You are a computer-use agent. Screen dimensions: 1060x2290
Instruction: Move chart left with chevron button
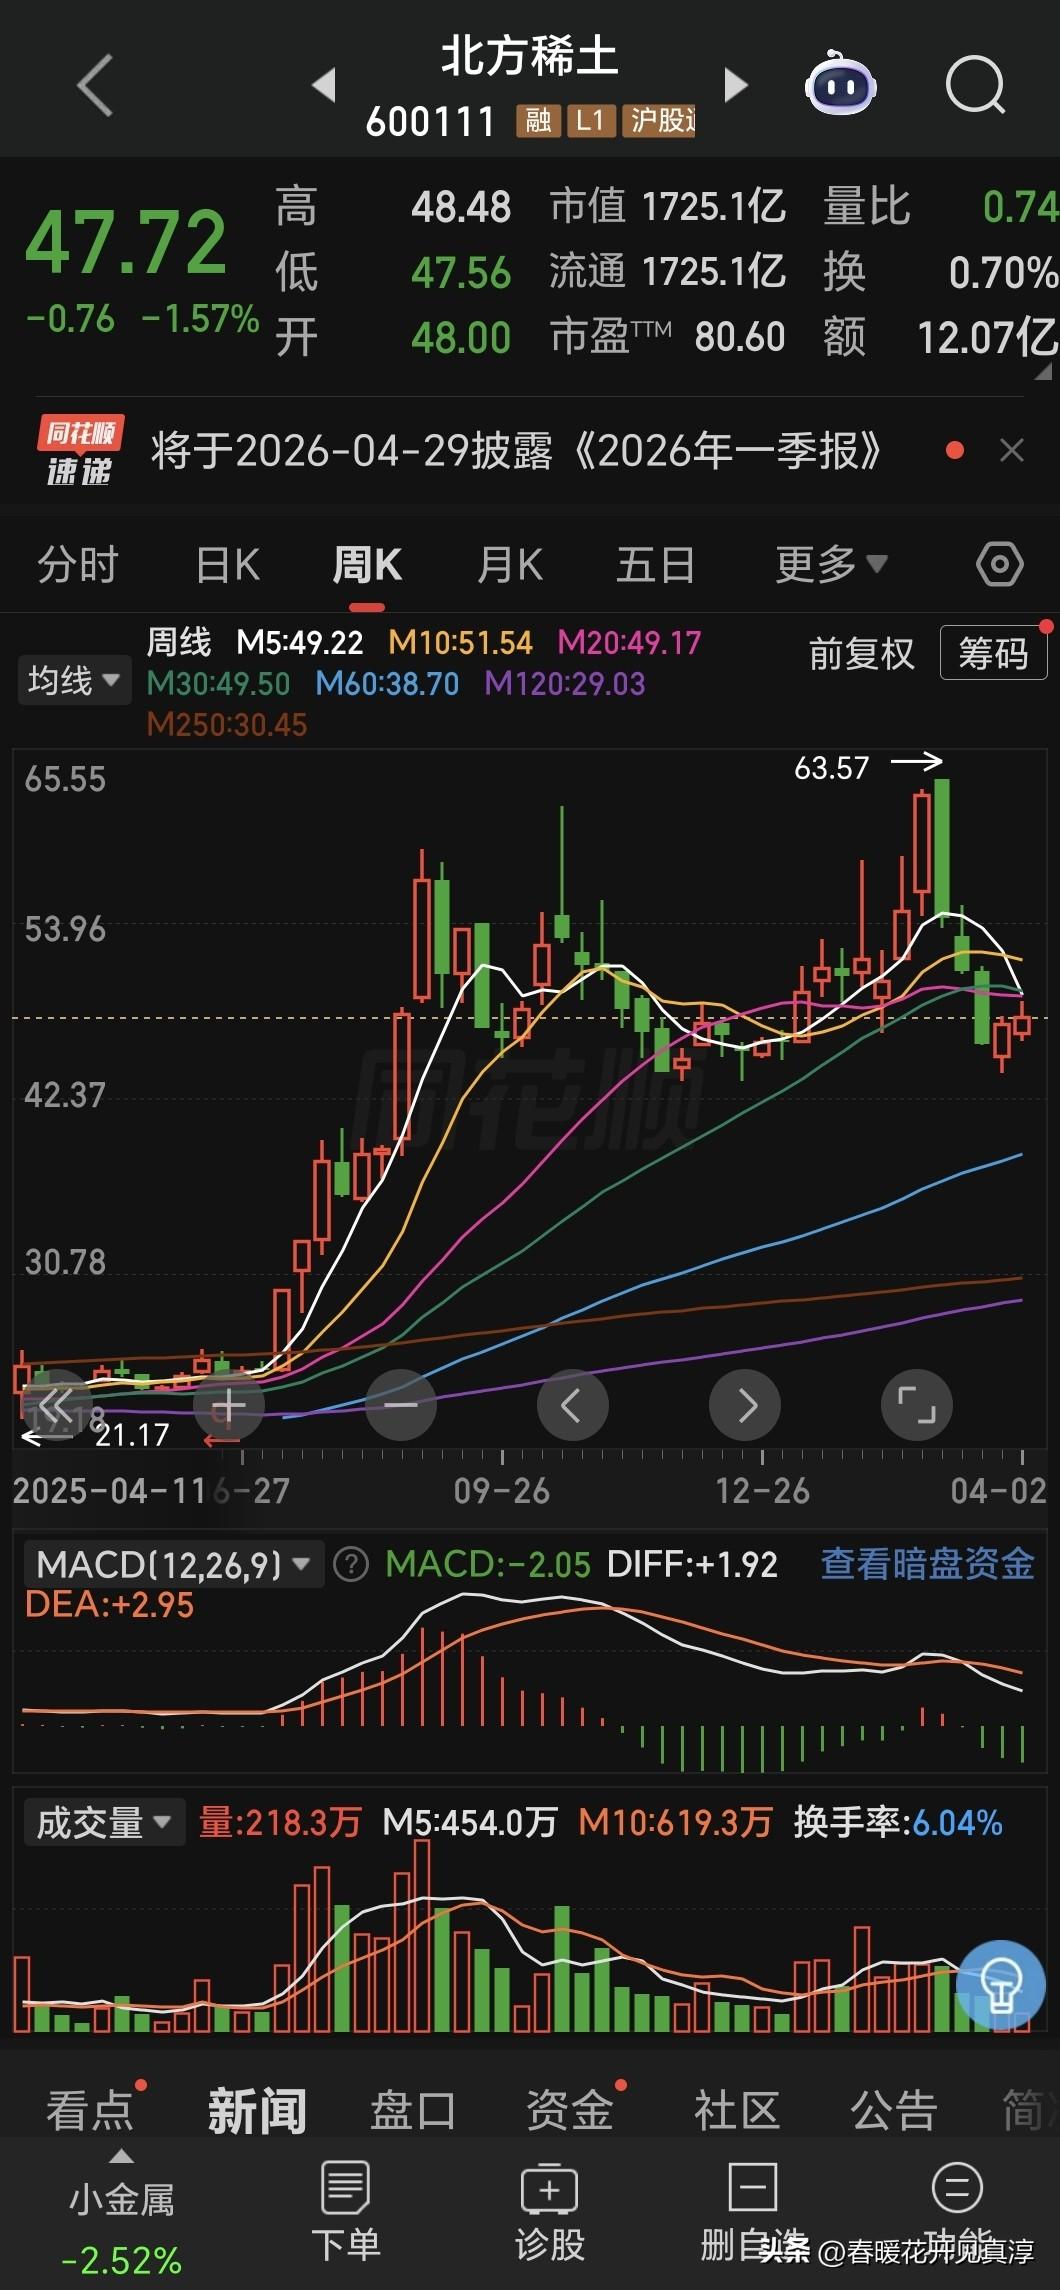[573, 1405]
